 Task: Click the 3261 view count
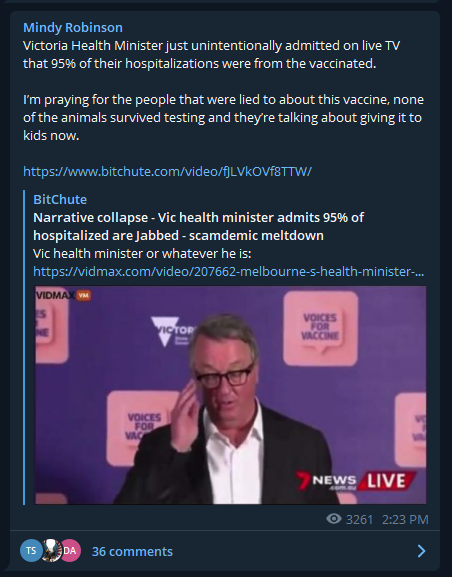tap(359, 520)
